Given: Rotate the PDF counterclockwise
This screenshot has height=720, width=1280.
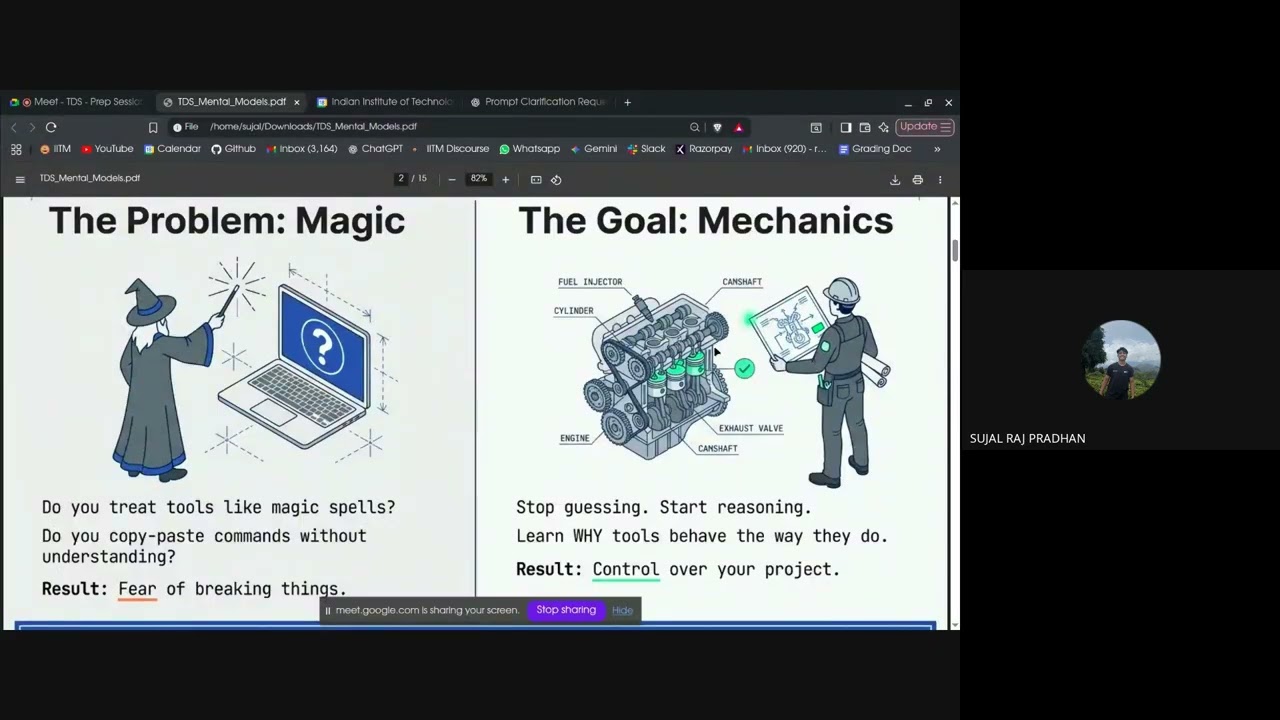Looking at the screenshot, I should click(556, 180).
